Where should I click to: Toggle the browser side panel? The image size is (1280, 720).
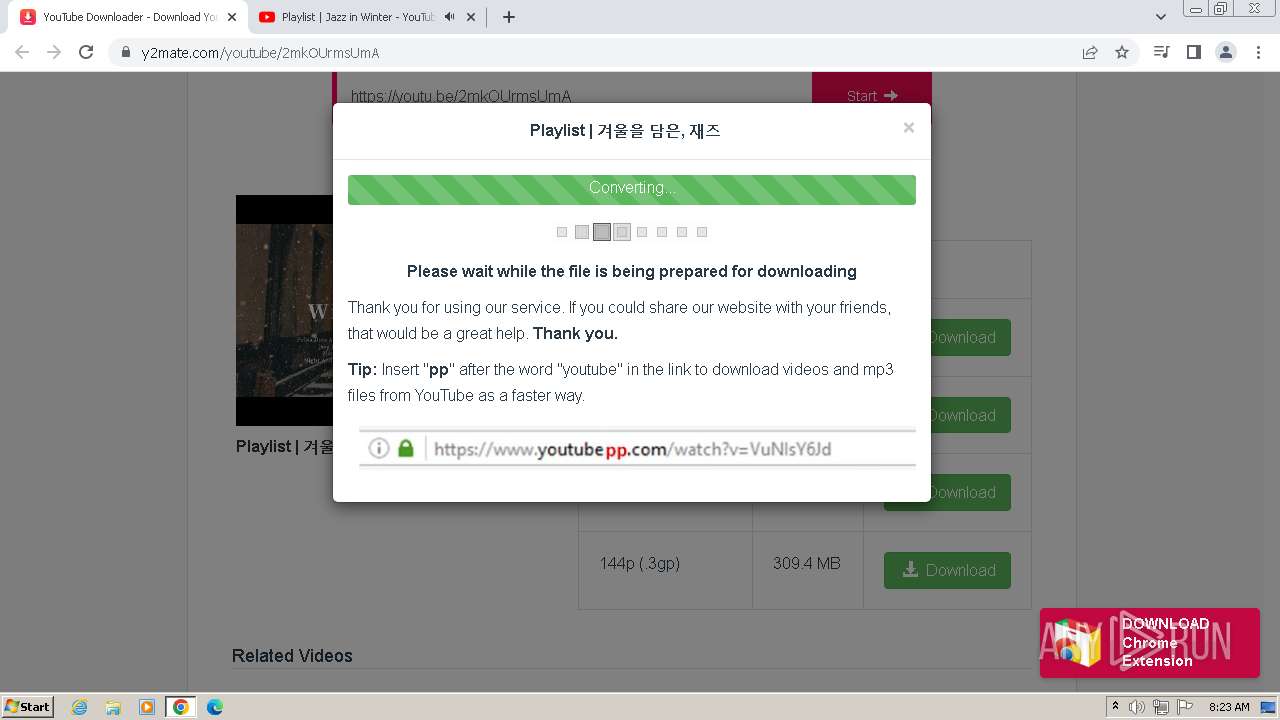pyautogui.click(x=1193, y=52)
